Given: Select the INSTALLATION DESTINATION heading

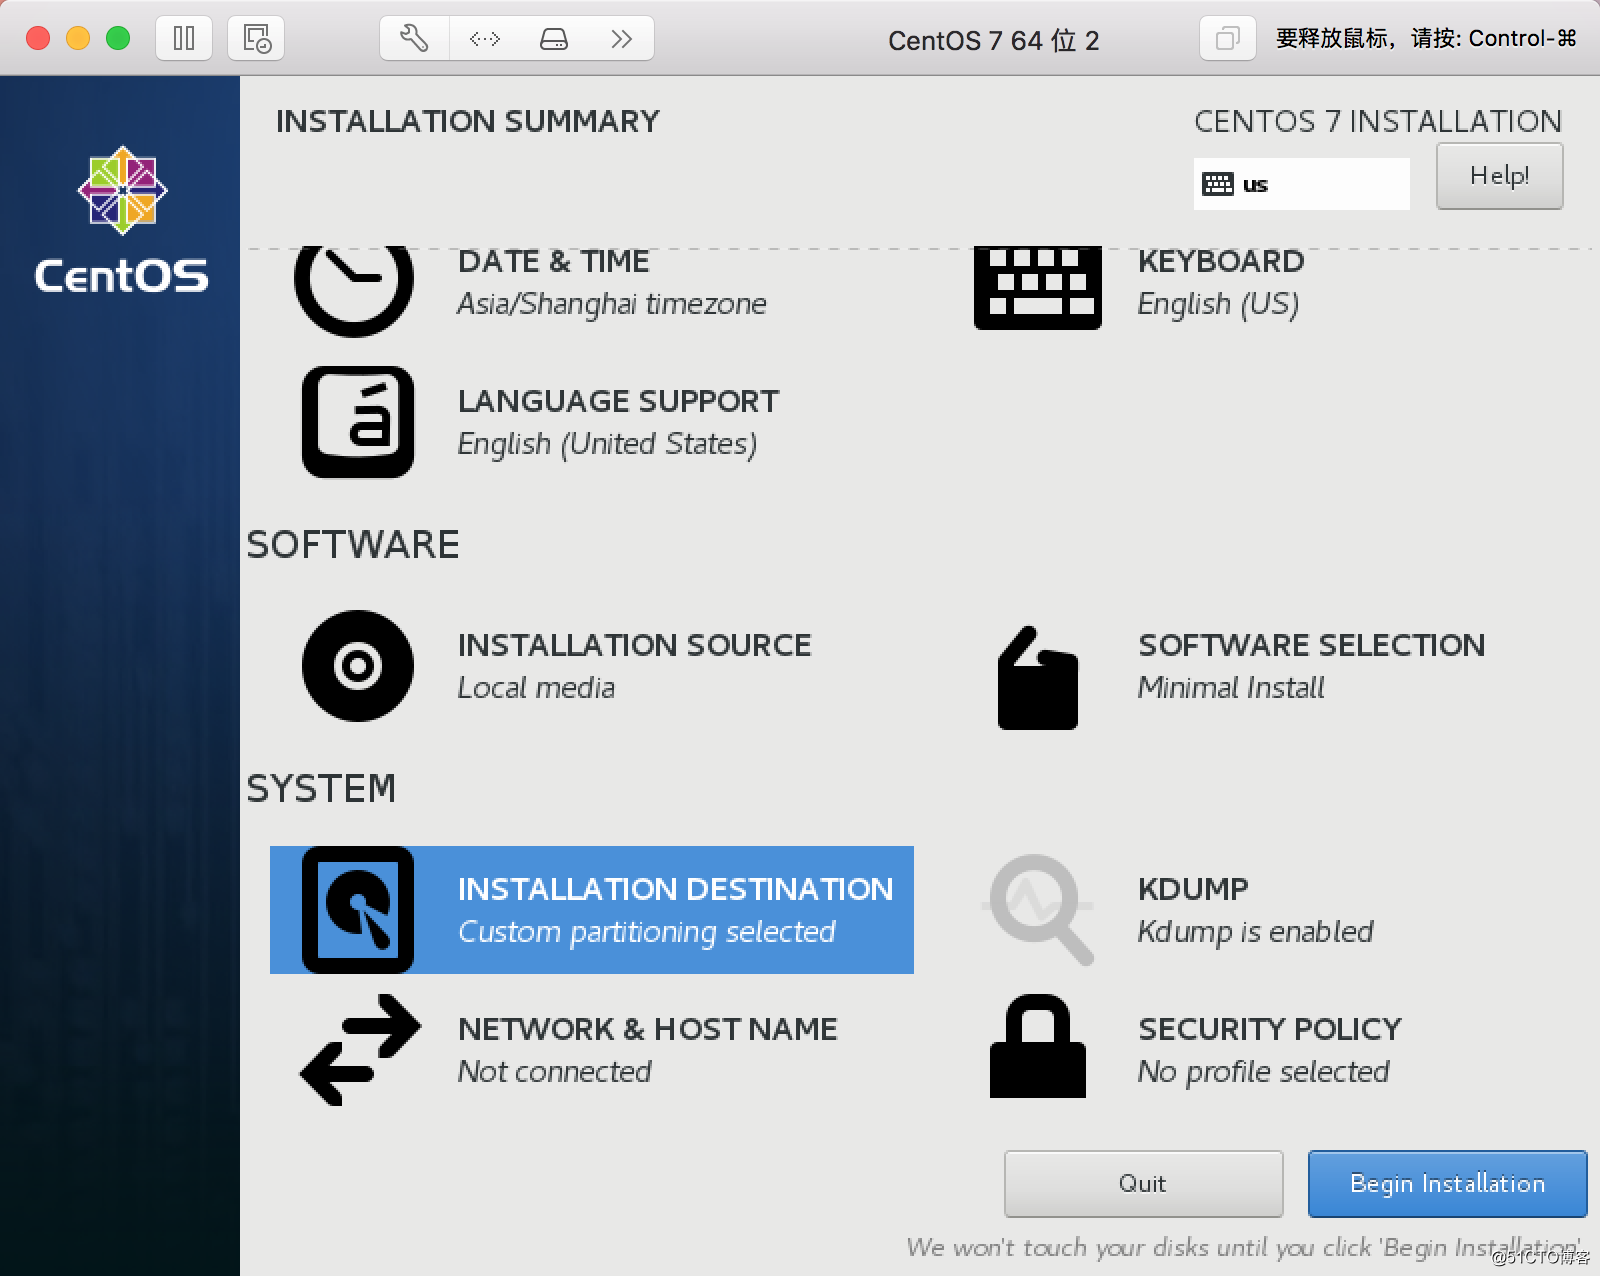Looking at the screenshot, I should click(675, 889).
